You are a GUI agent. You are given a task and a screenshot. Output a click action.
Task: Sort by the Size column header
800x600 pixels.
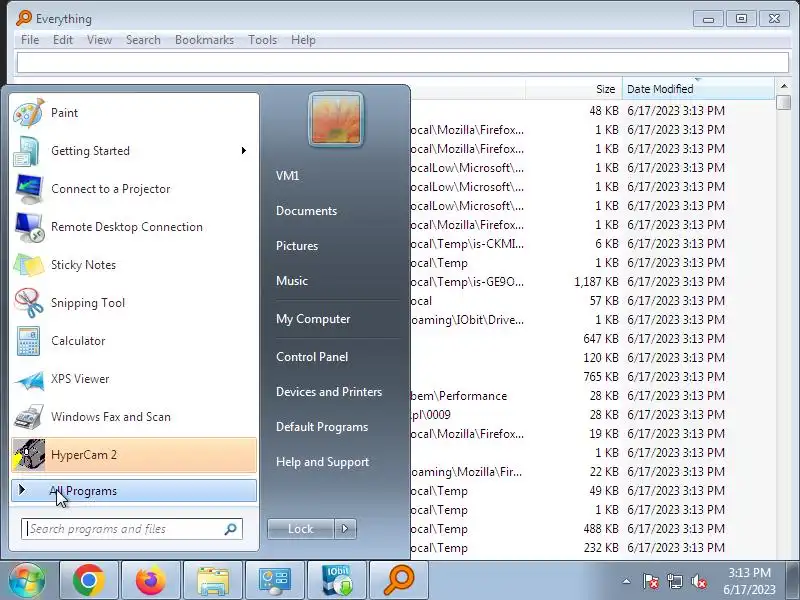(x=573, y=89)
